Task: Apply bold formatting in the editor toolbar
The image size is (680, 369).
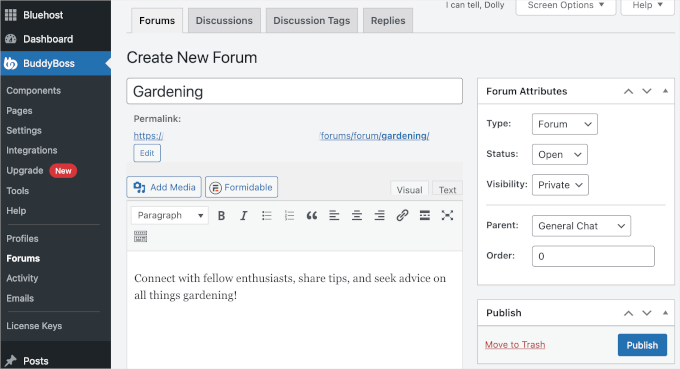Action: (221, 216)
